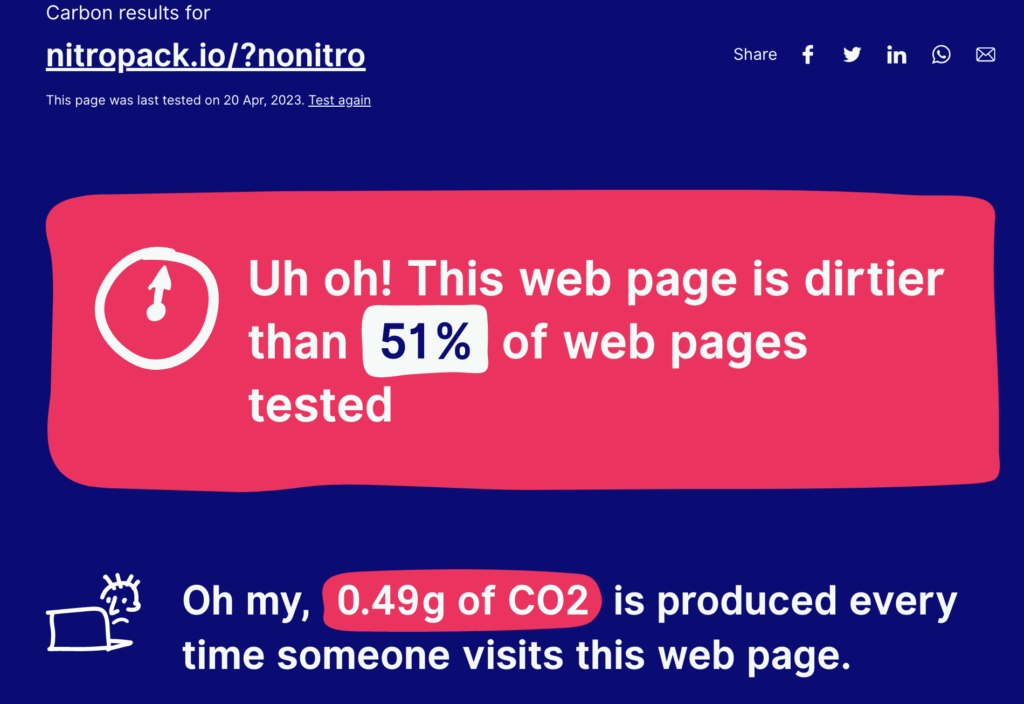The width and height of the screenshot is (1024, 704).
Task: Click the gauge dial icon in red banner
Action: tap(156, 304)
